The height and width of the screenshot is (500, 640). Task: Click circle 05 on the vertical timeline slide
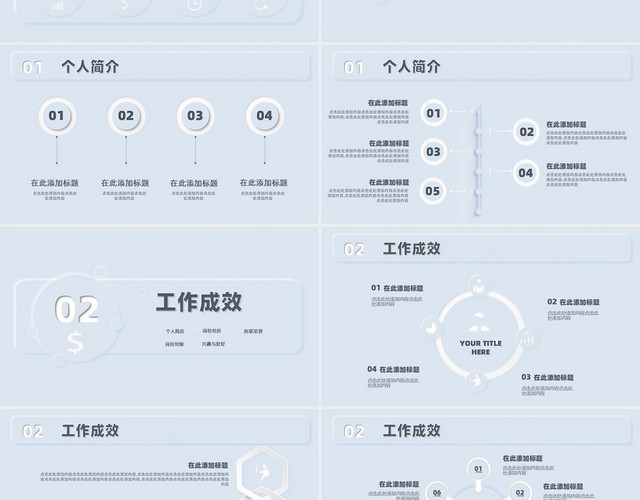[x=433, y=191]
